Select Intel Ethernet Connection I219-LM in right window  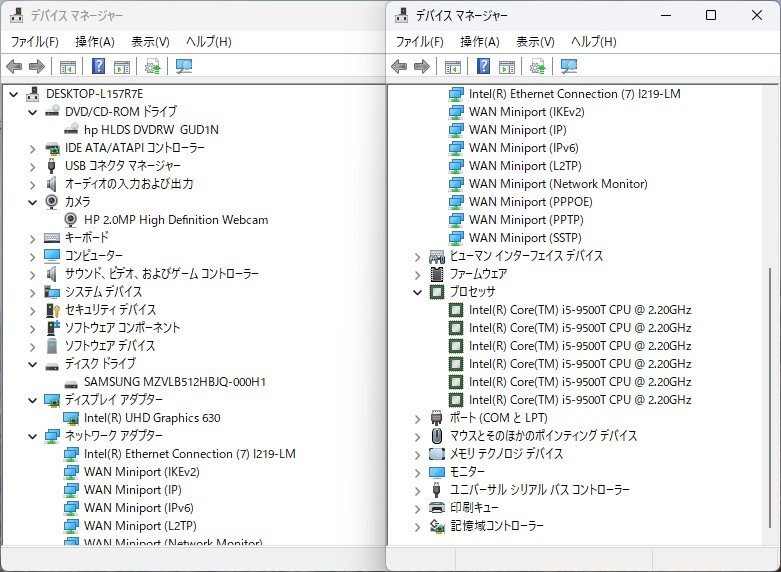pos(574,94)
